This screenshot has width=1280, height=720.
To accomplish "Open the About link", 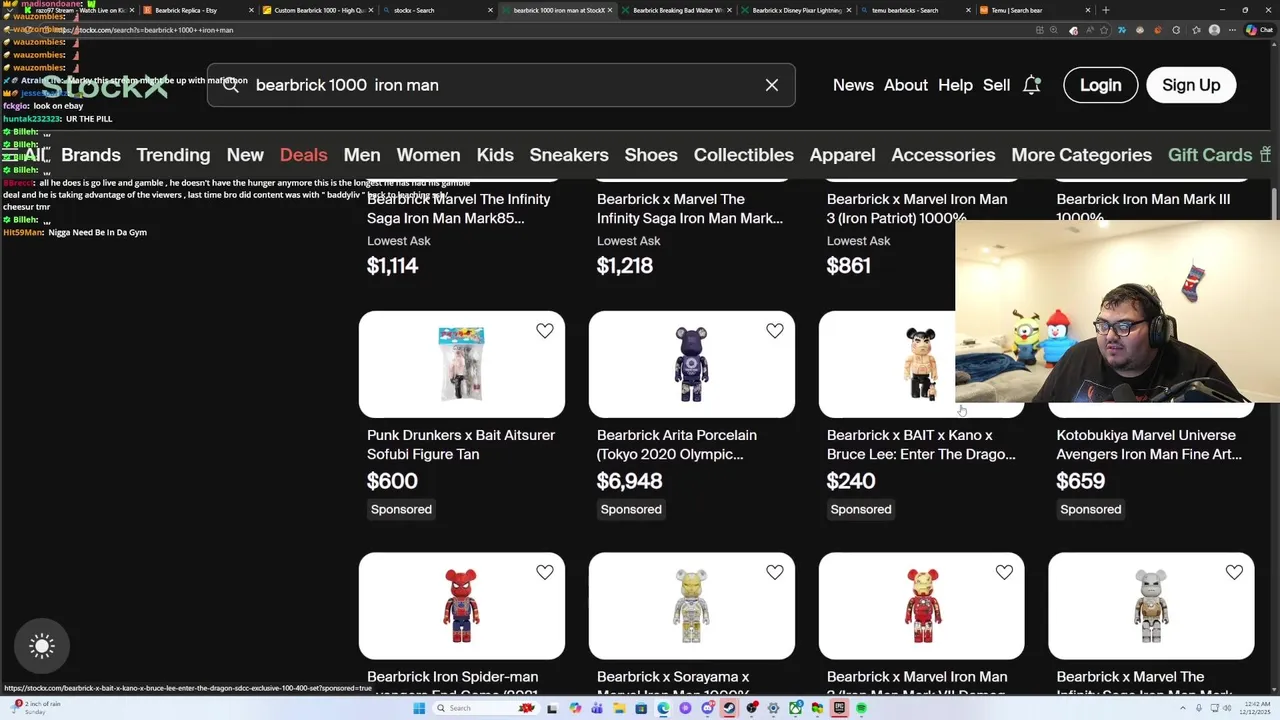I will coord(906,85).
